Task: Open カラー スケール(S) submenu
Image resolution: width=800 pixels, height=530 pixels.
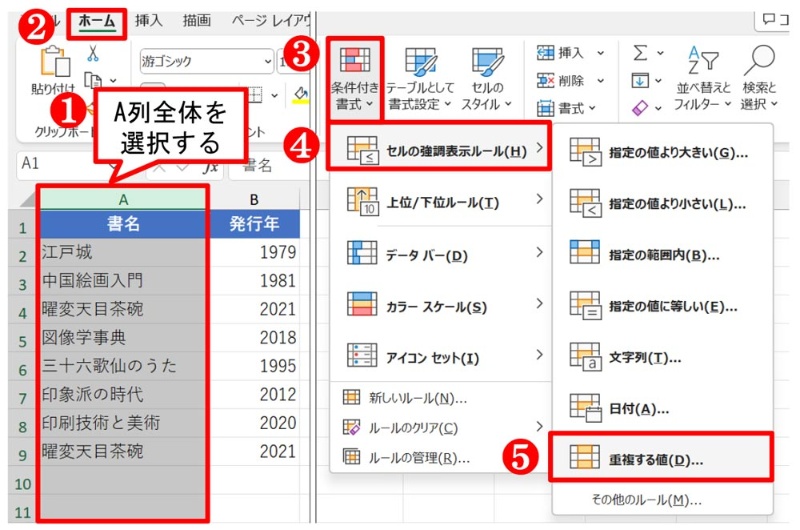Action: (441, 306)
